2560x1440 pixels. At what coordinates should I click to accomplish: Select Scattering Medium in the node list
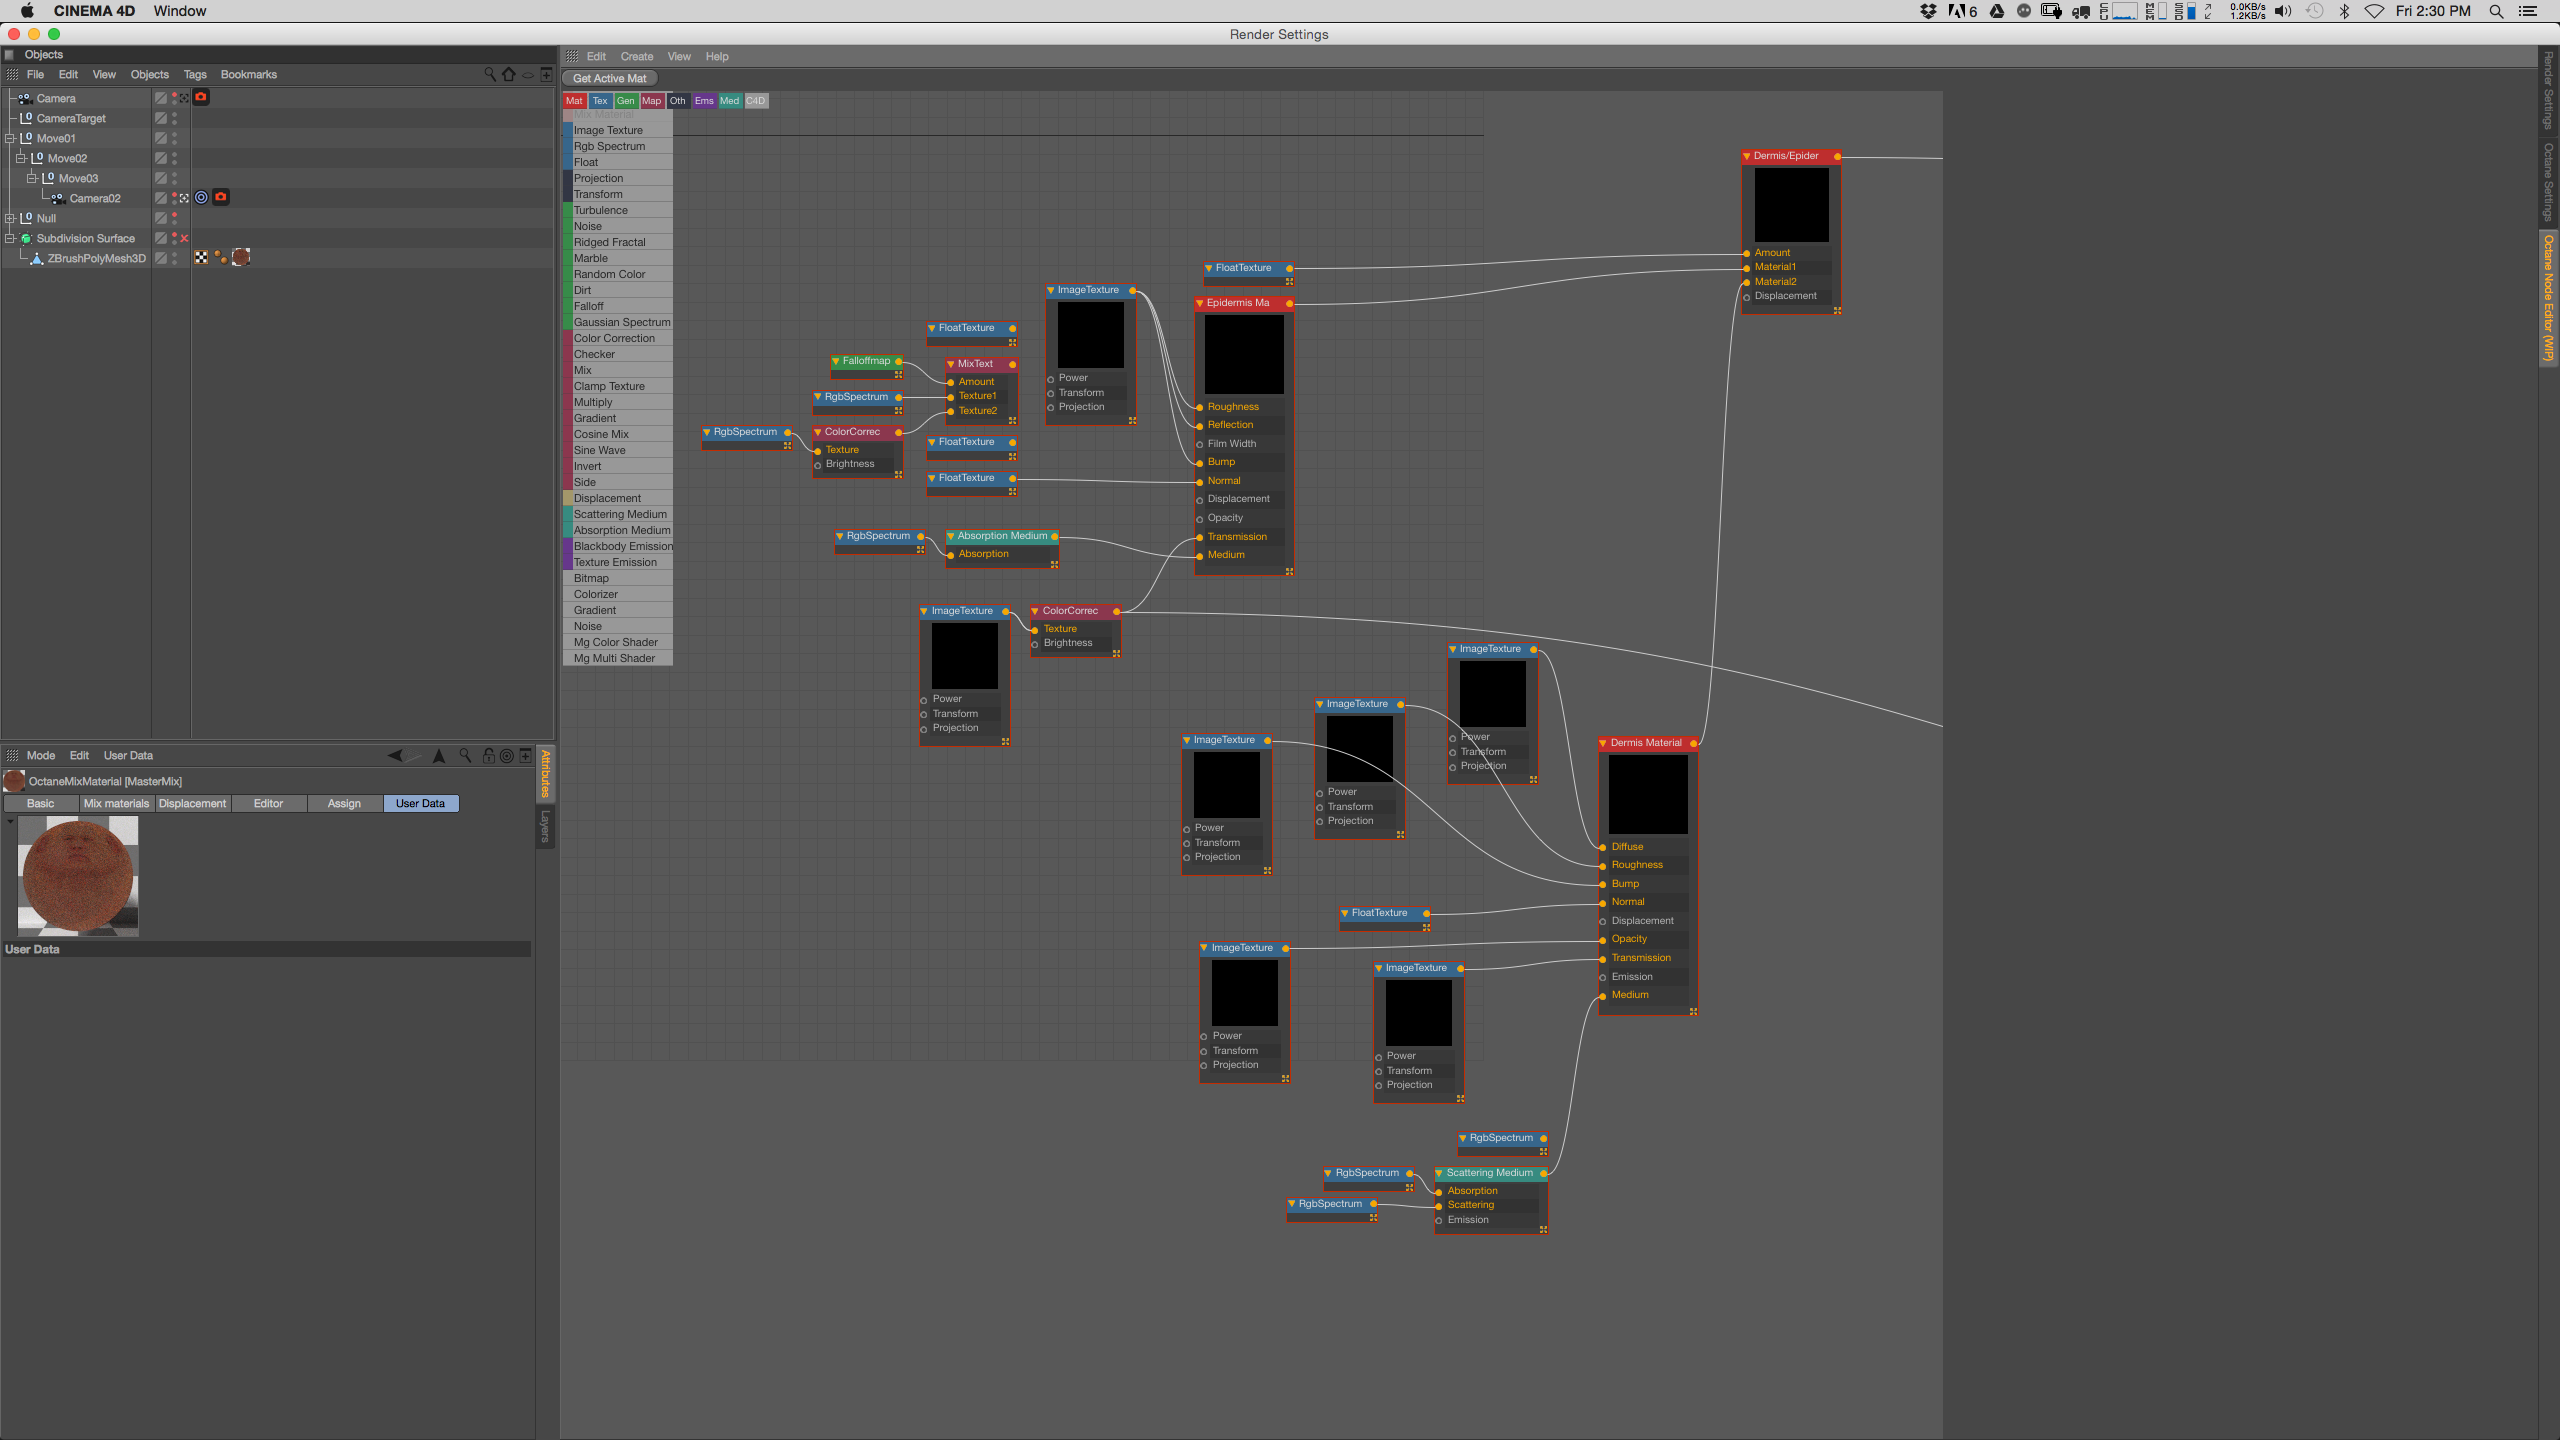click(620, 514)
